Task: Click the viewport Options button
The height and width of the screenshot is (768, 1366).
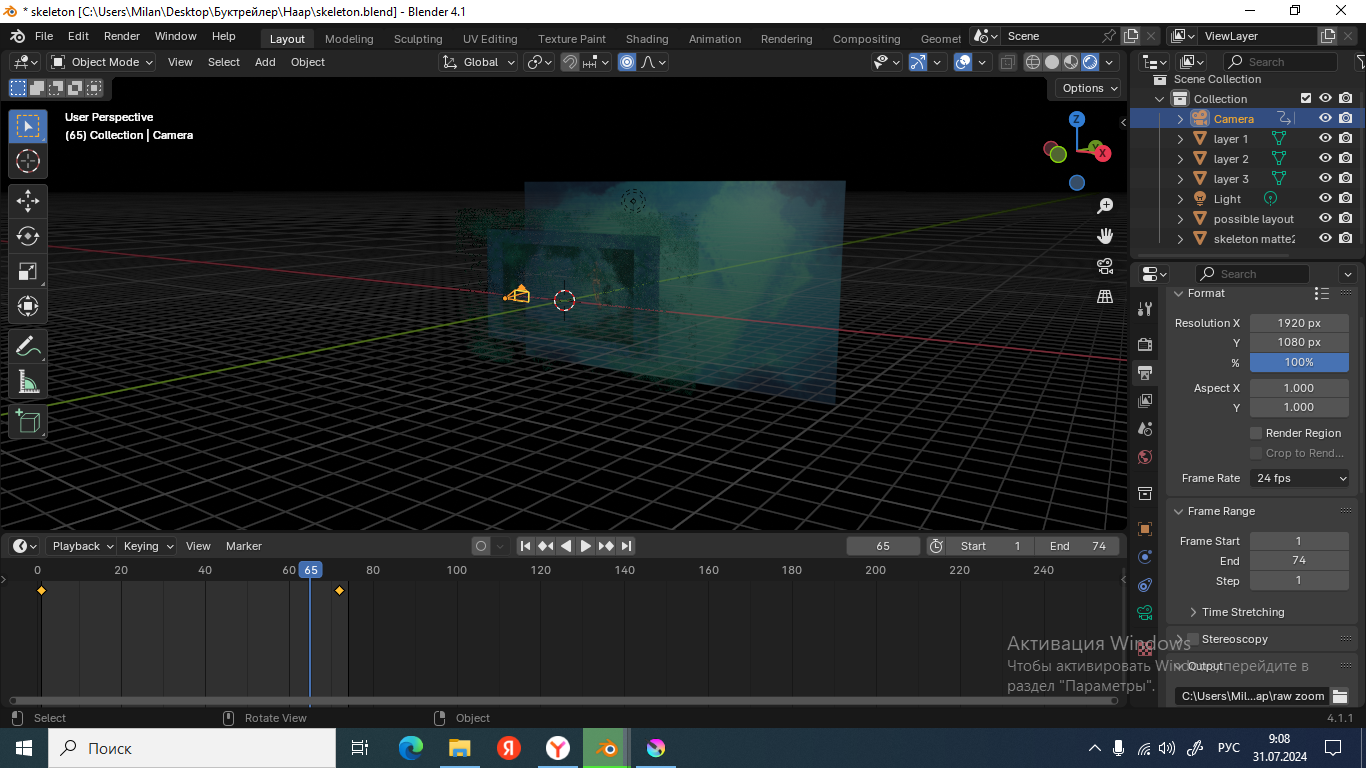Action: pos(1089,88)
